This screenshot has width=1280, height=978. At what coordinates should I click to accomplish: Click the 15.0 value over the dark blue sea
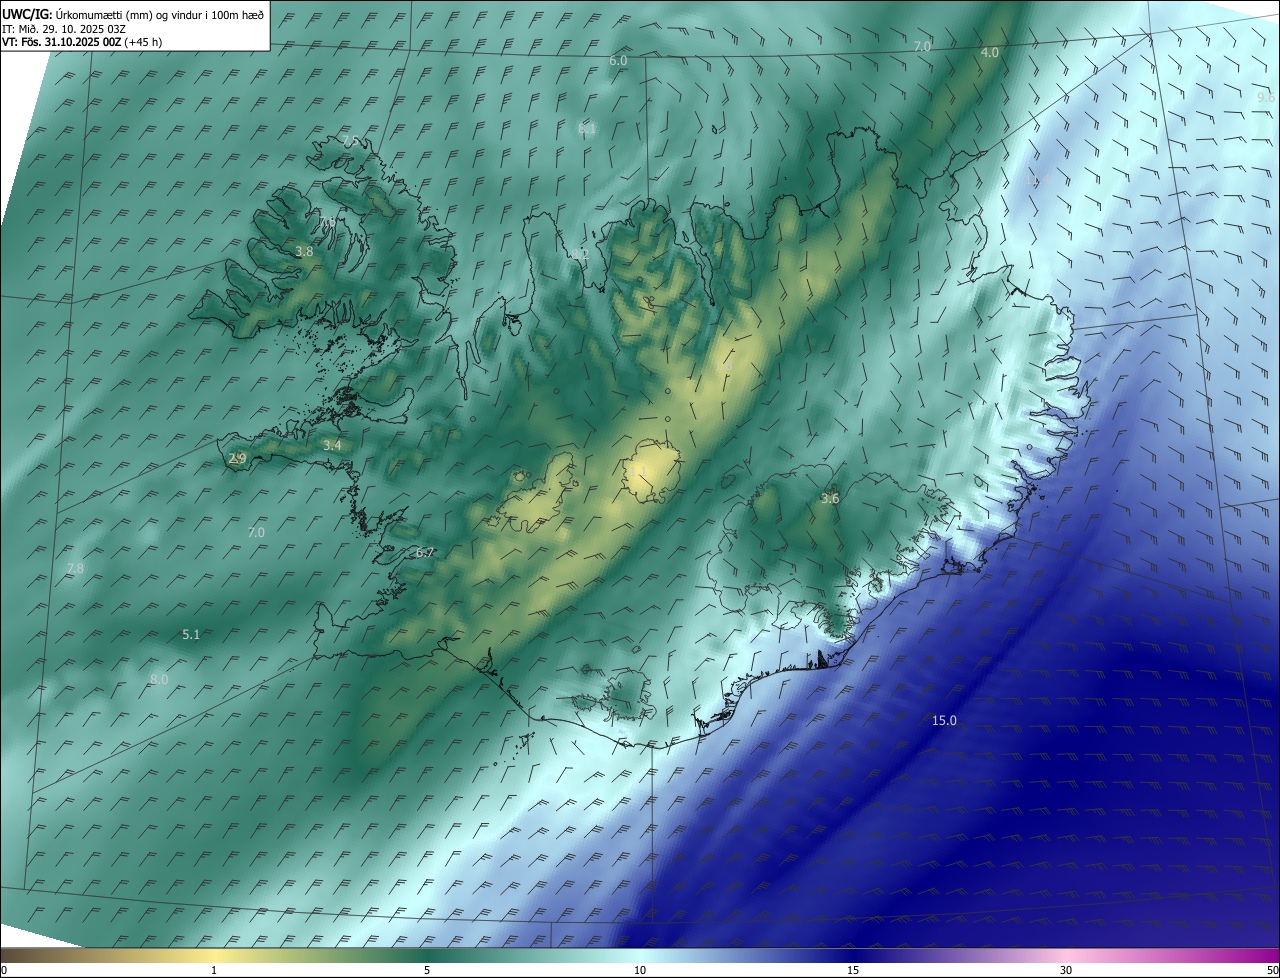tap(944, 721)
